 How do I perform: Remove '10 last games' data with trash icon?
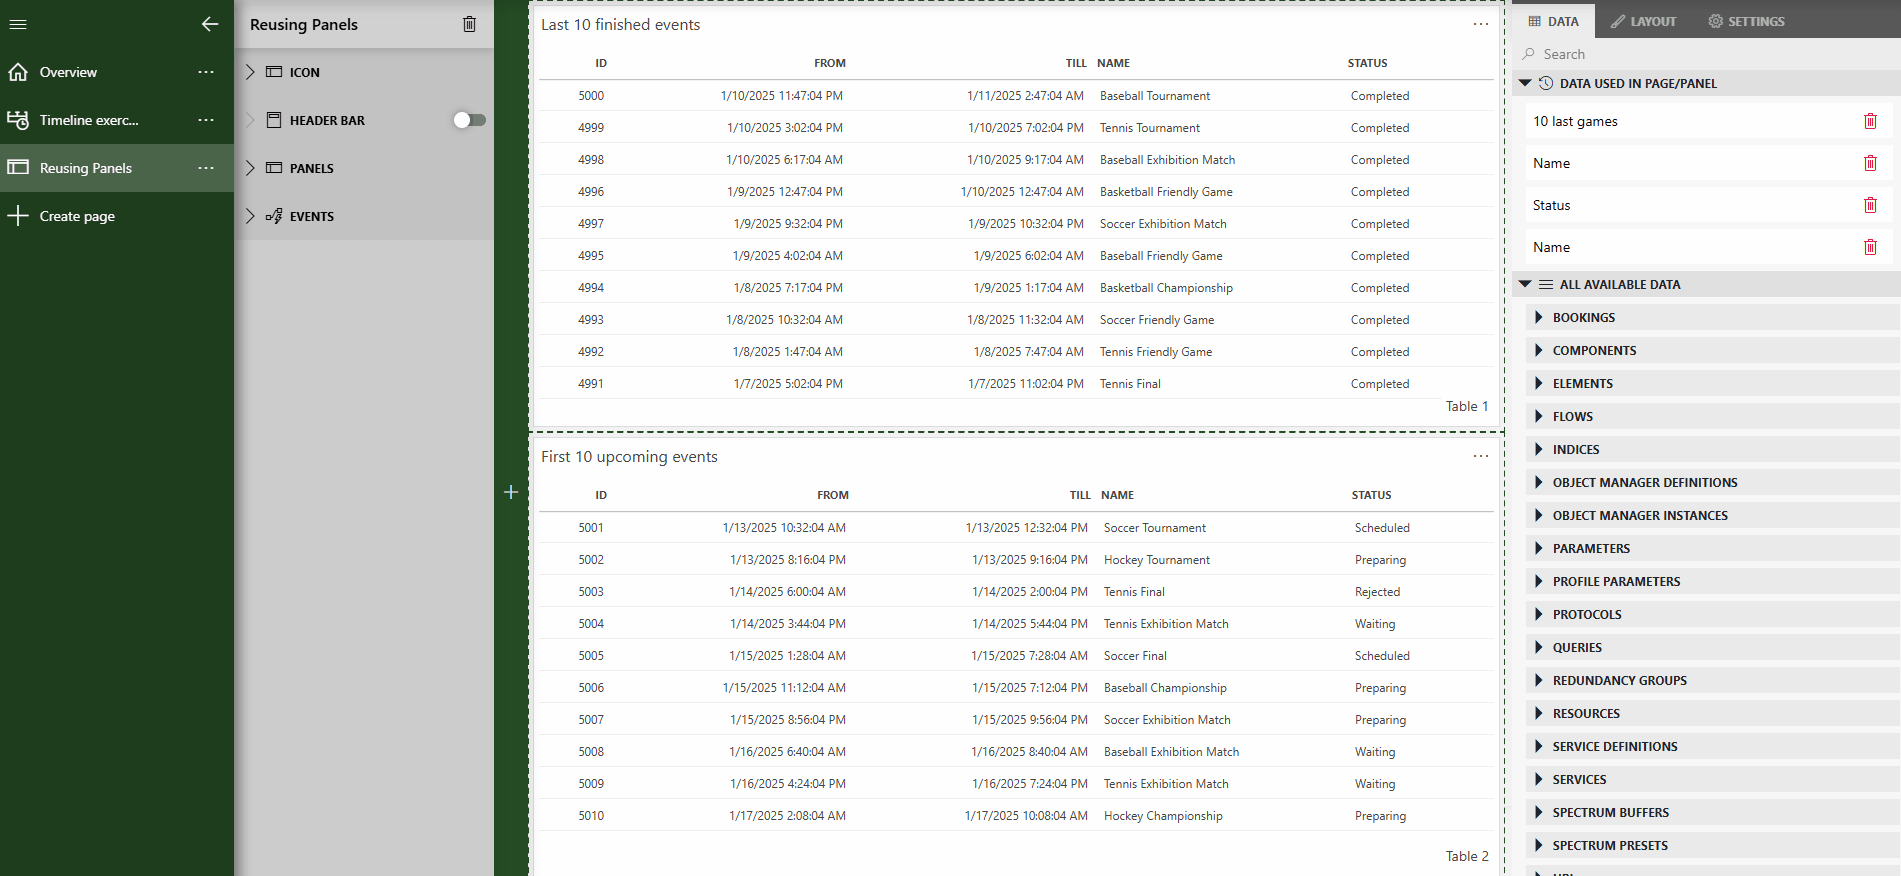tap(1869, 121)
